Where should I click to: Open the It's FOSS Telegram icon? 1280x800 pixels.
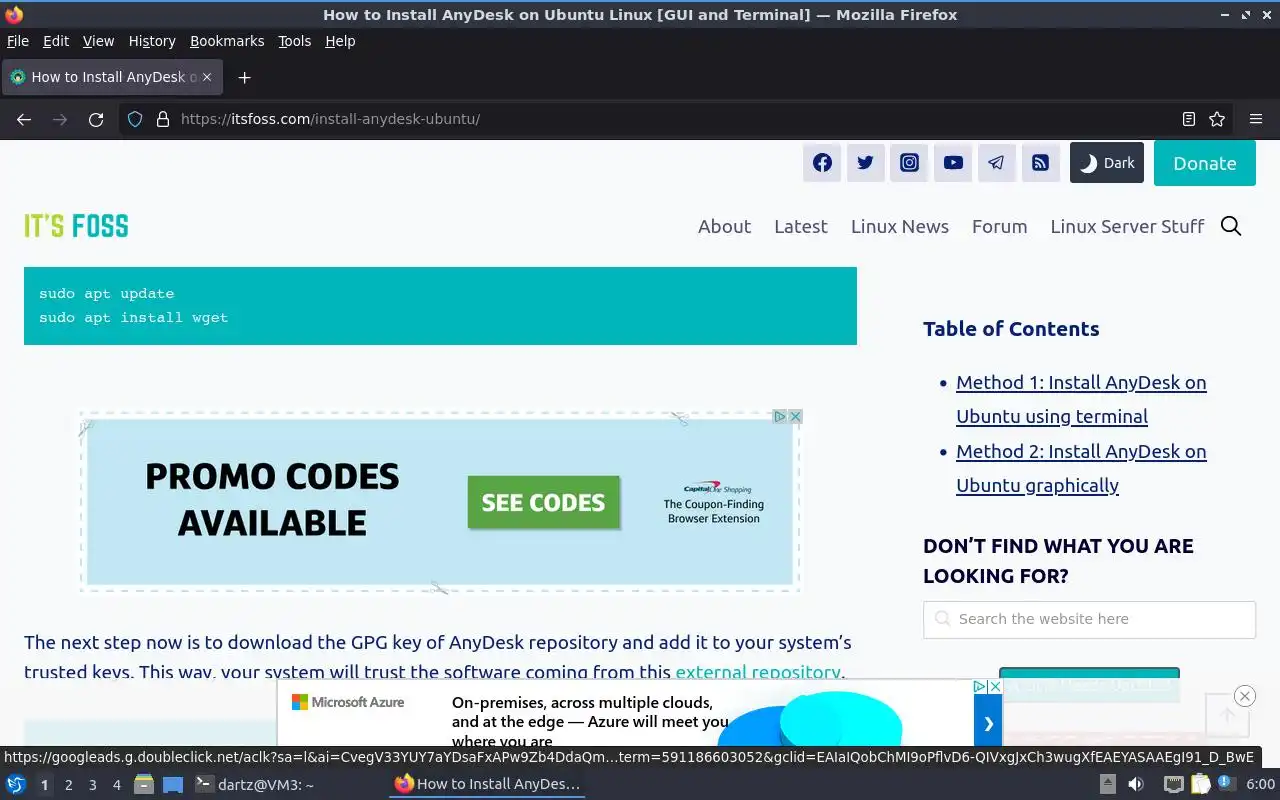click(997, 163)
